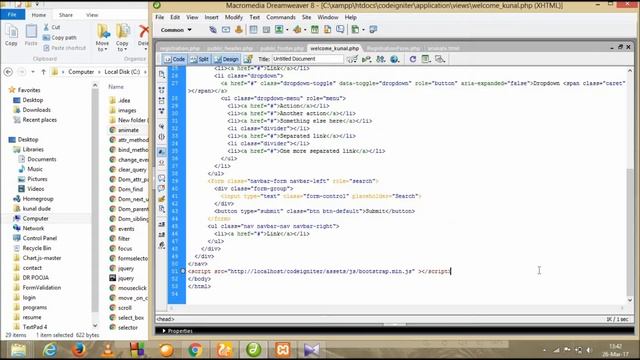
Task: Insert an Email Link from the Common bar
Action: 226,29
